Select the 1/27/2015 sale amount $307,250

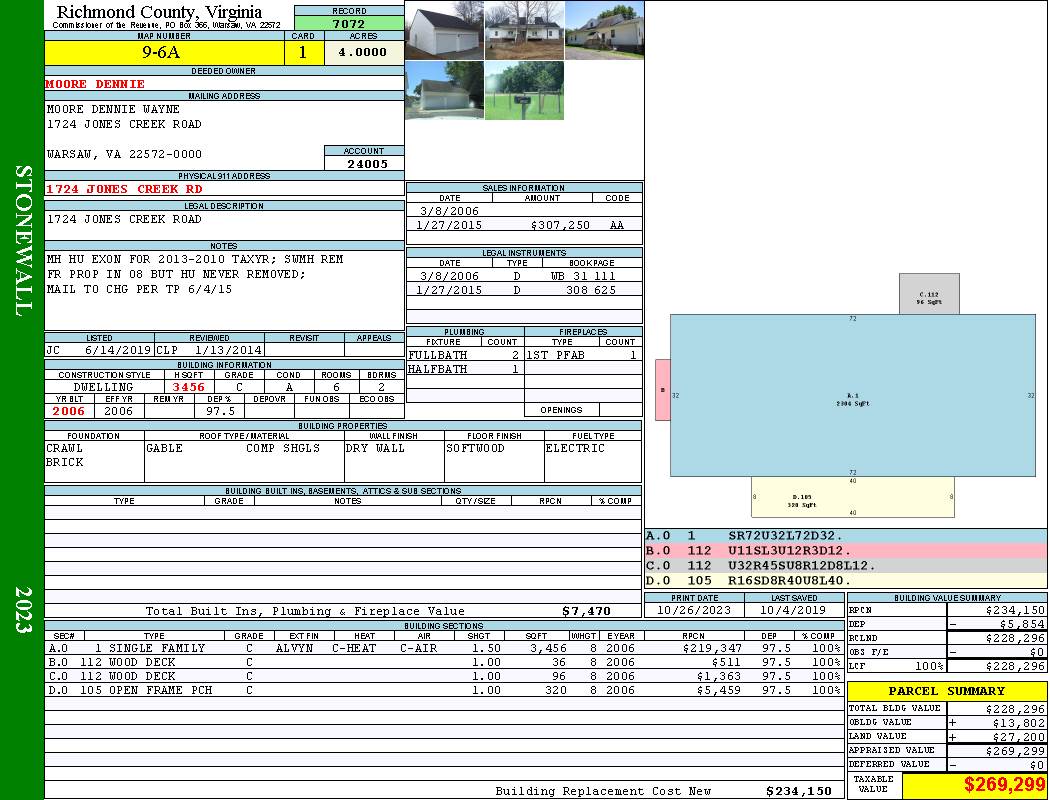point(560,226)
